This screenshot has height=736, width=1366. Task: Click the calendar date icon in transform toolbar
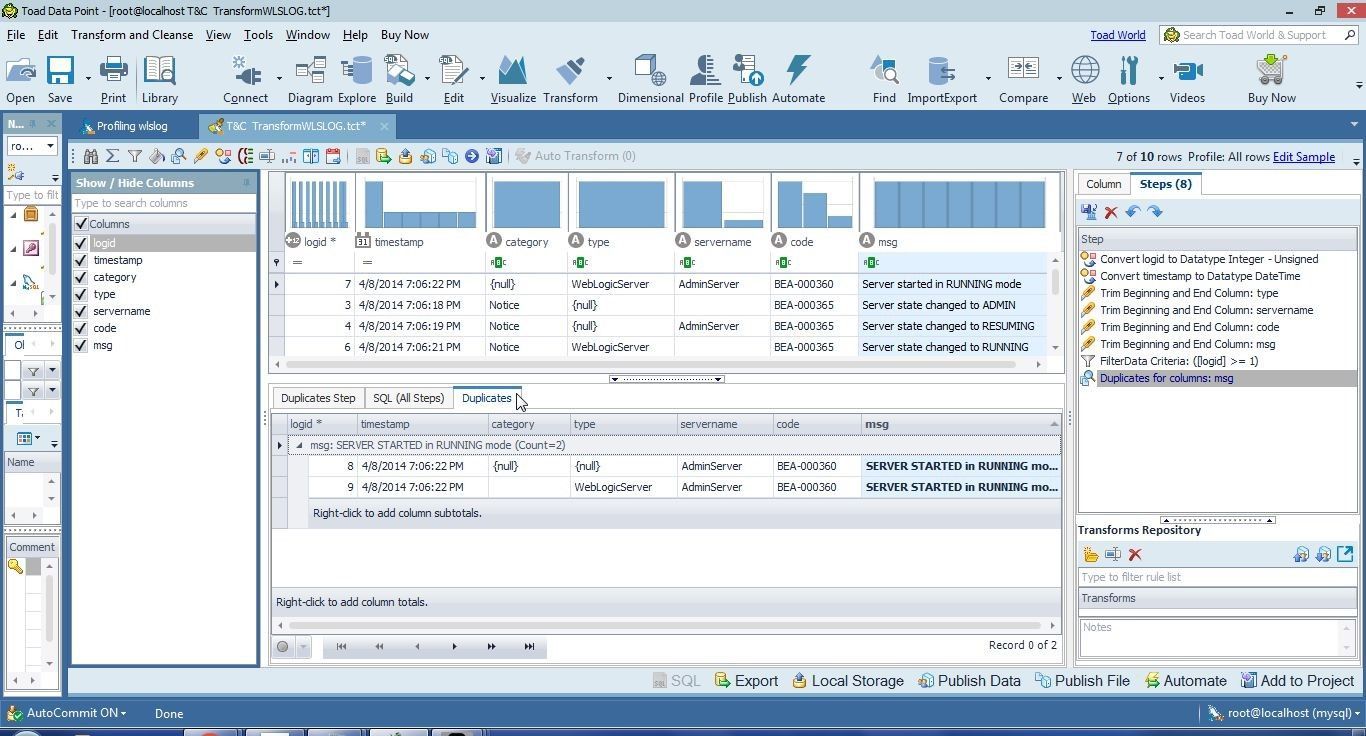tap(333, 156)
